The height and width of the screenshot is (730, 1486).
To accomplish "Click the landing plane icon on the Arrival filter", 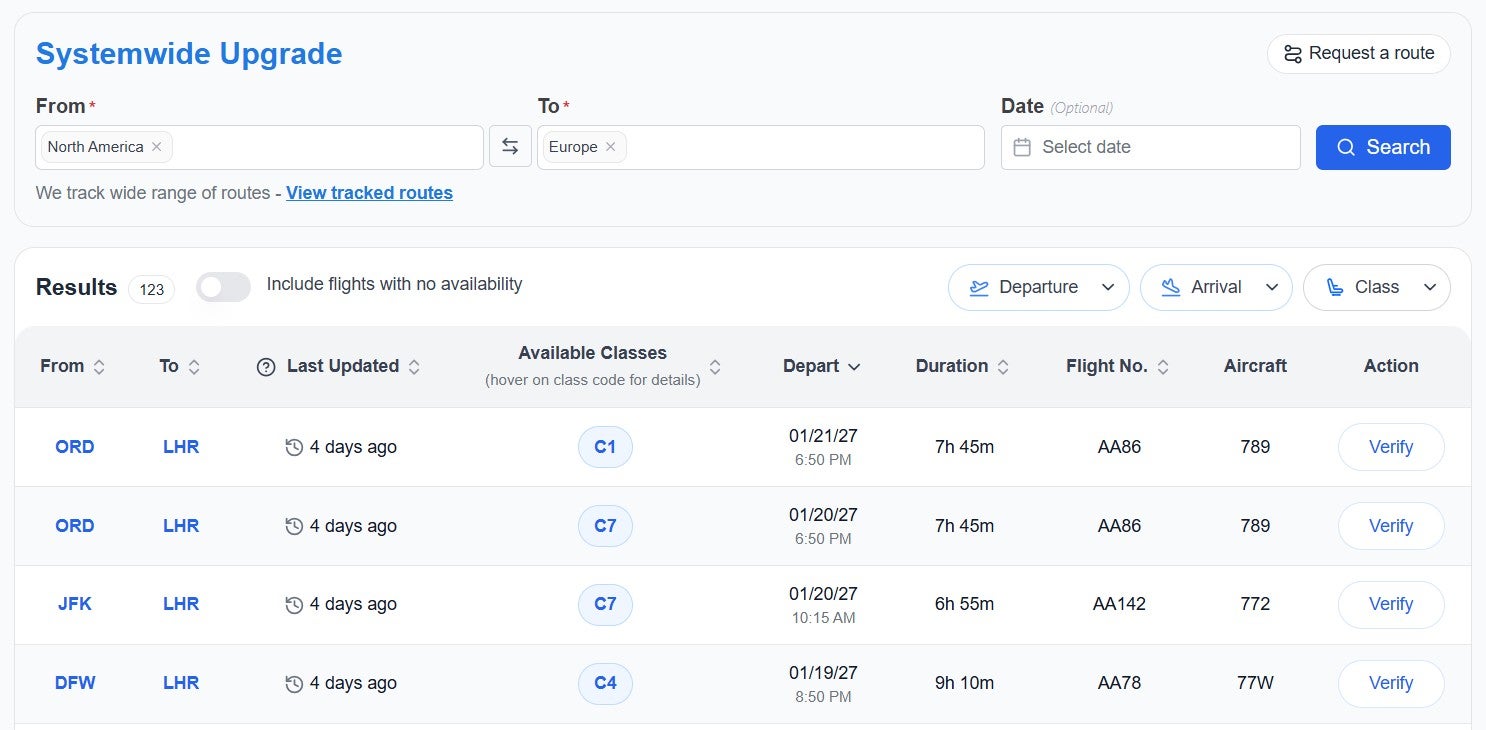I will (1169, 287).
